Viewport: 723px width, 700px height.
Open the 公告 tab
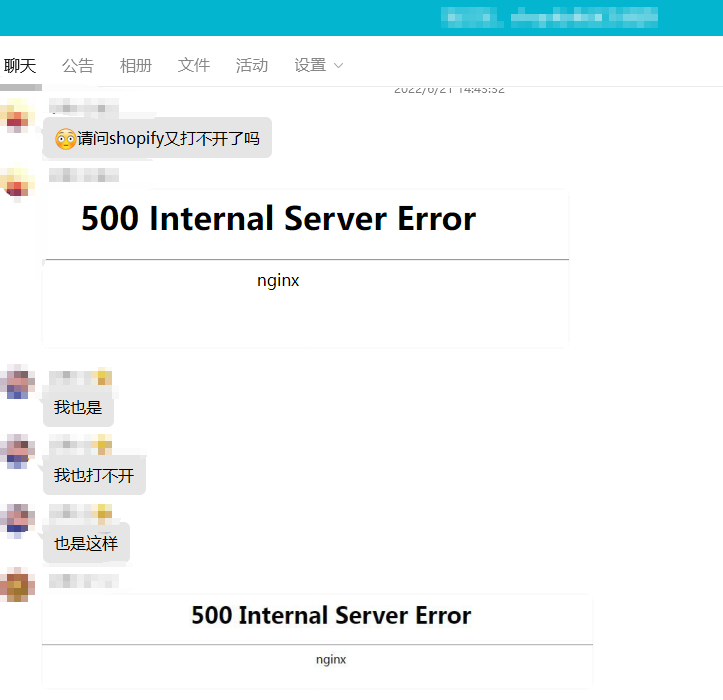click(78, 65)
